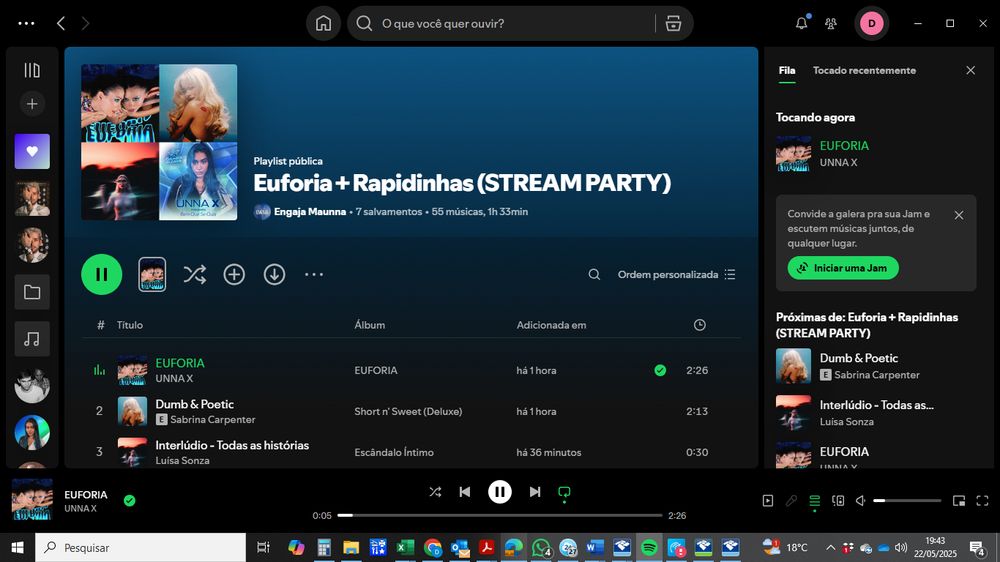The width and height of the screenshot is (1000, 562).
Task: Go back with the left arrow
Action: click(x=61, y=24)
